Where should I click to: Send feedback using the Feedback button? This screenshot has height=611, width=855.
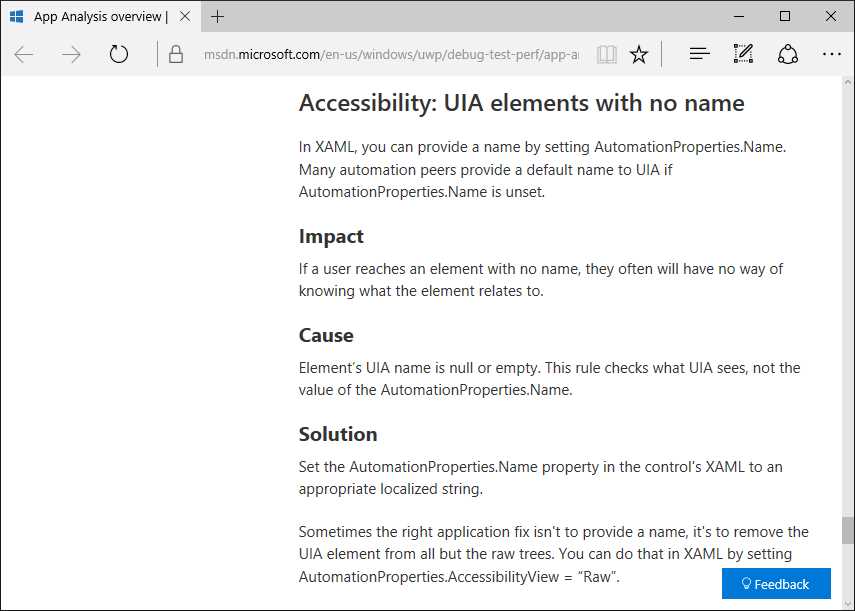(x=776, y=584)
